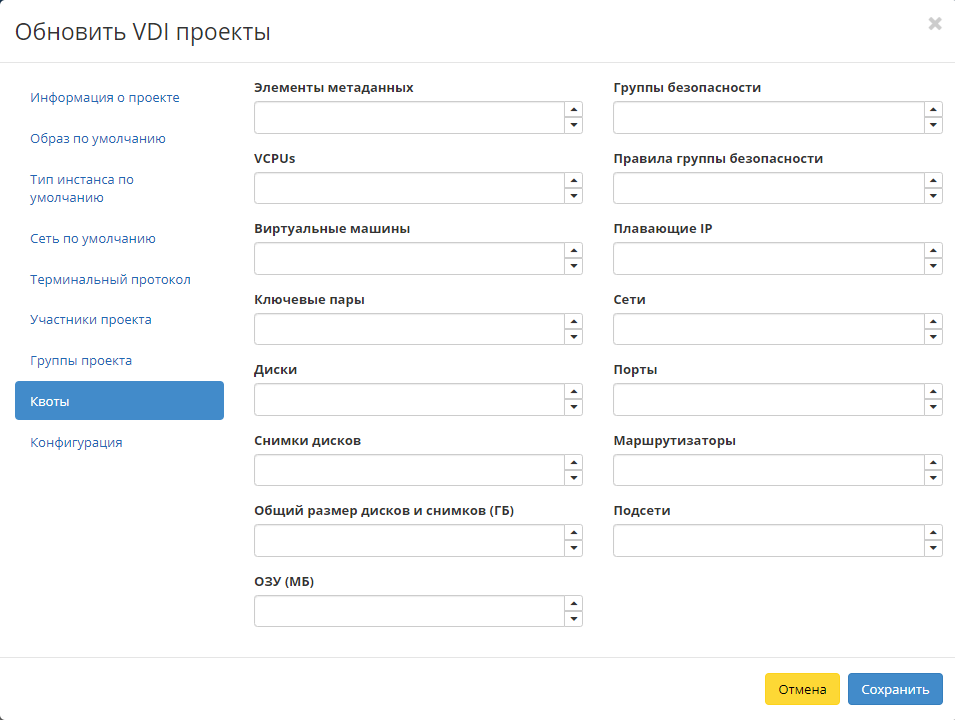Decrease Маршрутизаторы quota value
955x720 pixels.
tap(931, 476)
